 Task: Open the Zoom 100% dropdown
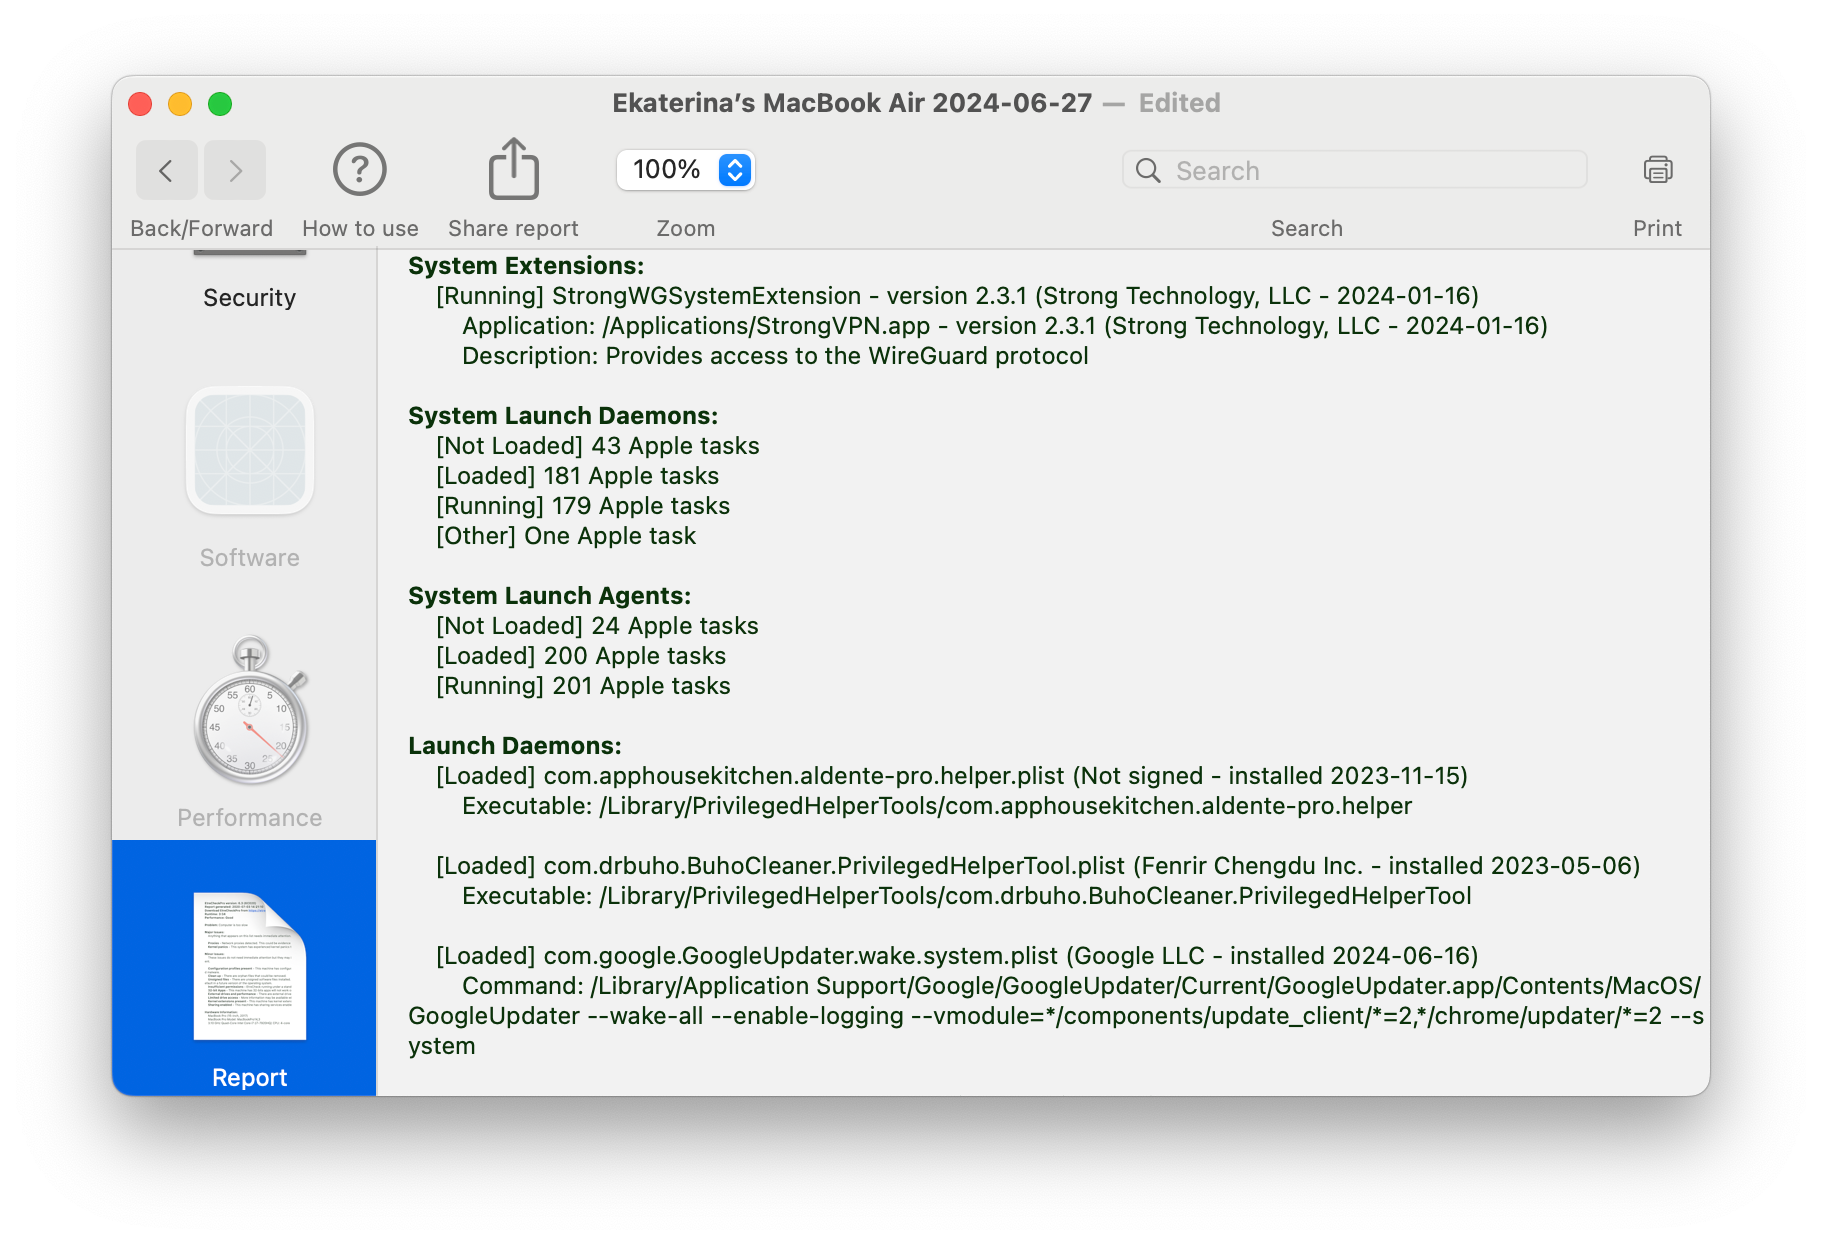pos(686,170)
